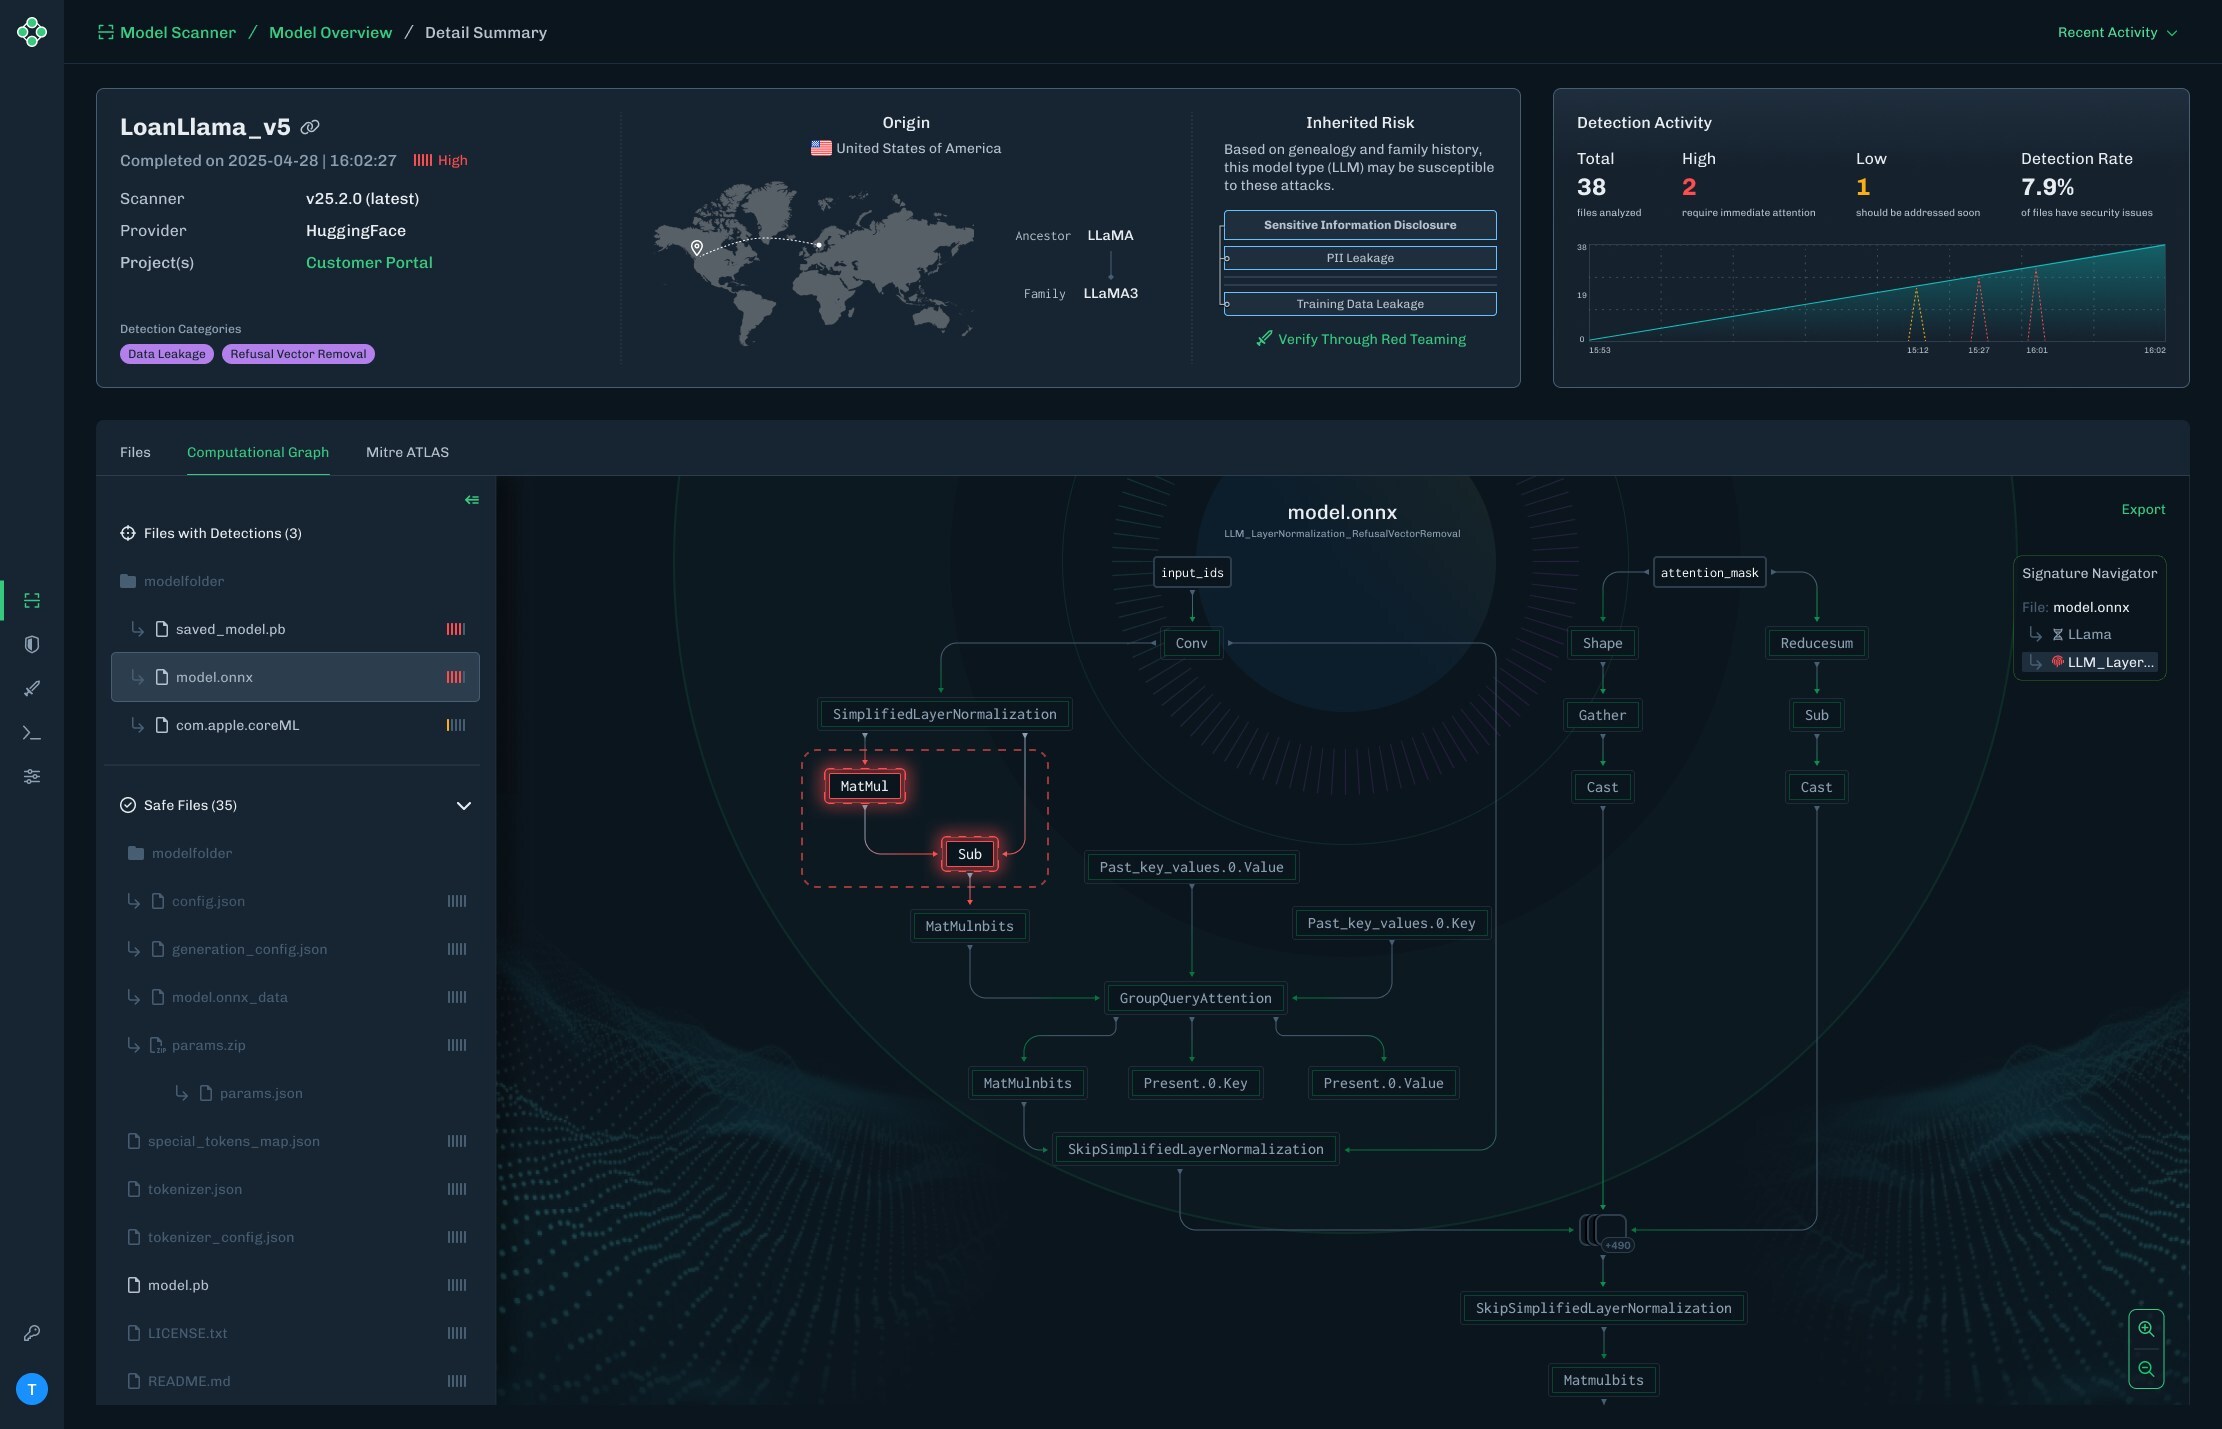Expand the stacked +490 nodes group

tap(1606, 1231)
